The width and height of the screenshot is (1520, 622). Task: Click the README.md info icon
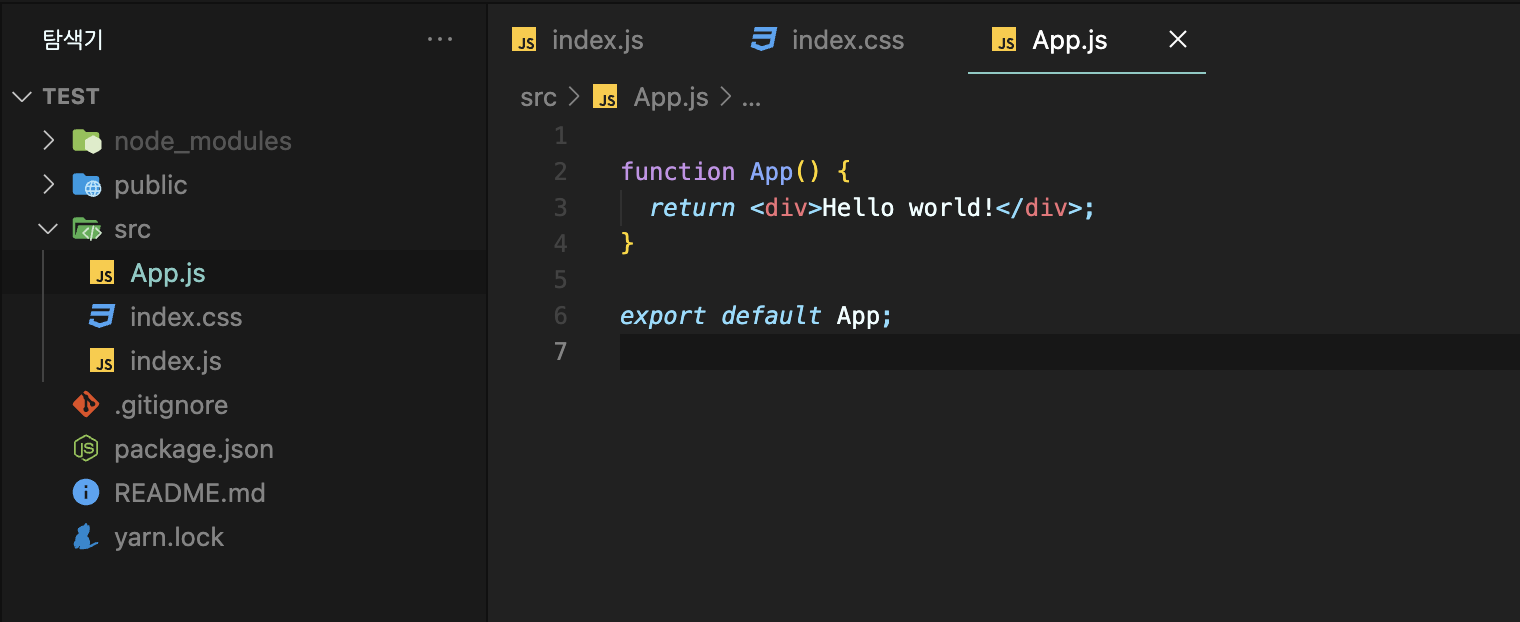(x=86, y=493)
